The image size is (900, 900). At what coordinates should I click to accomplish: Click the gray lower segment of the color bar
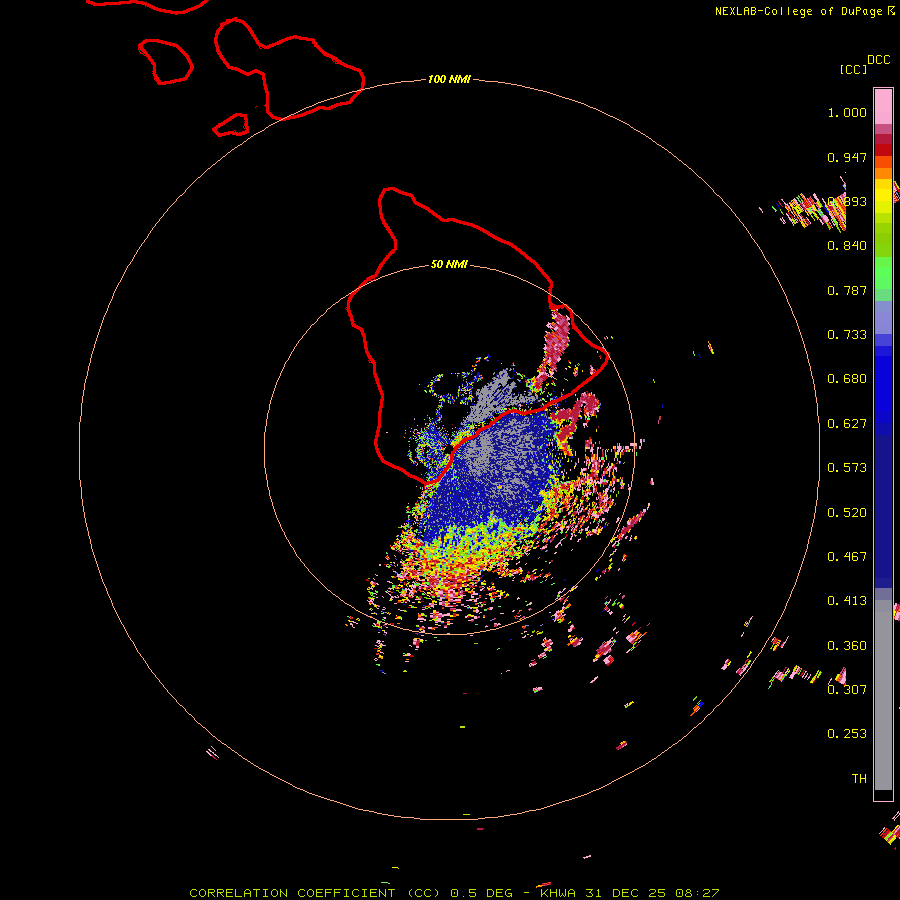[x=883, y=695]
